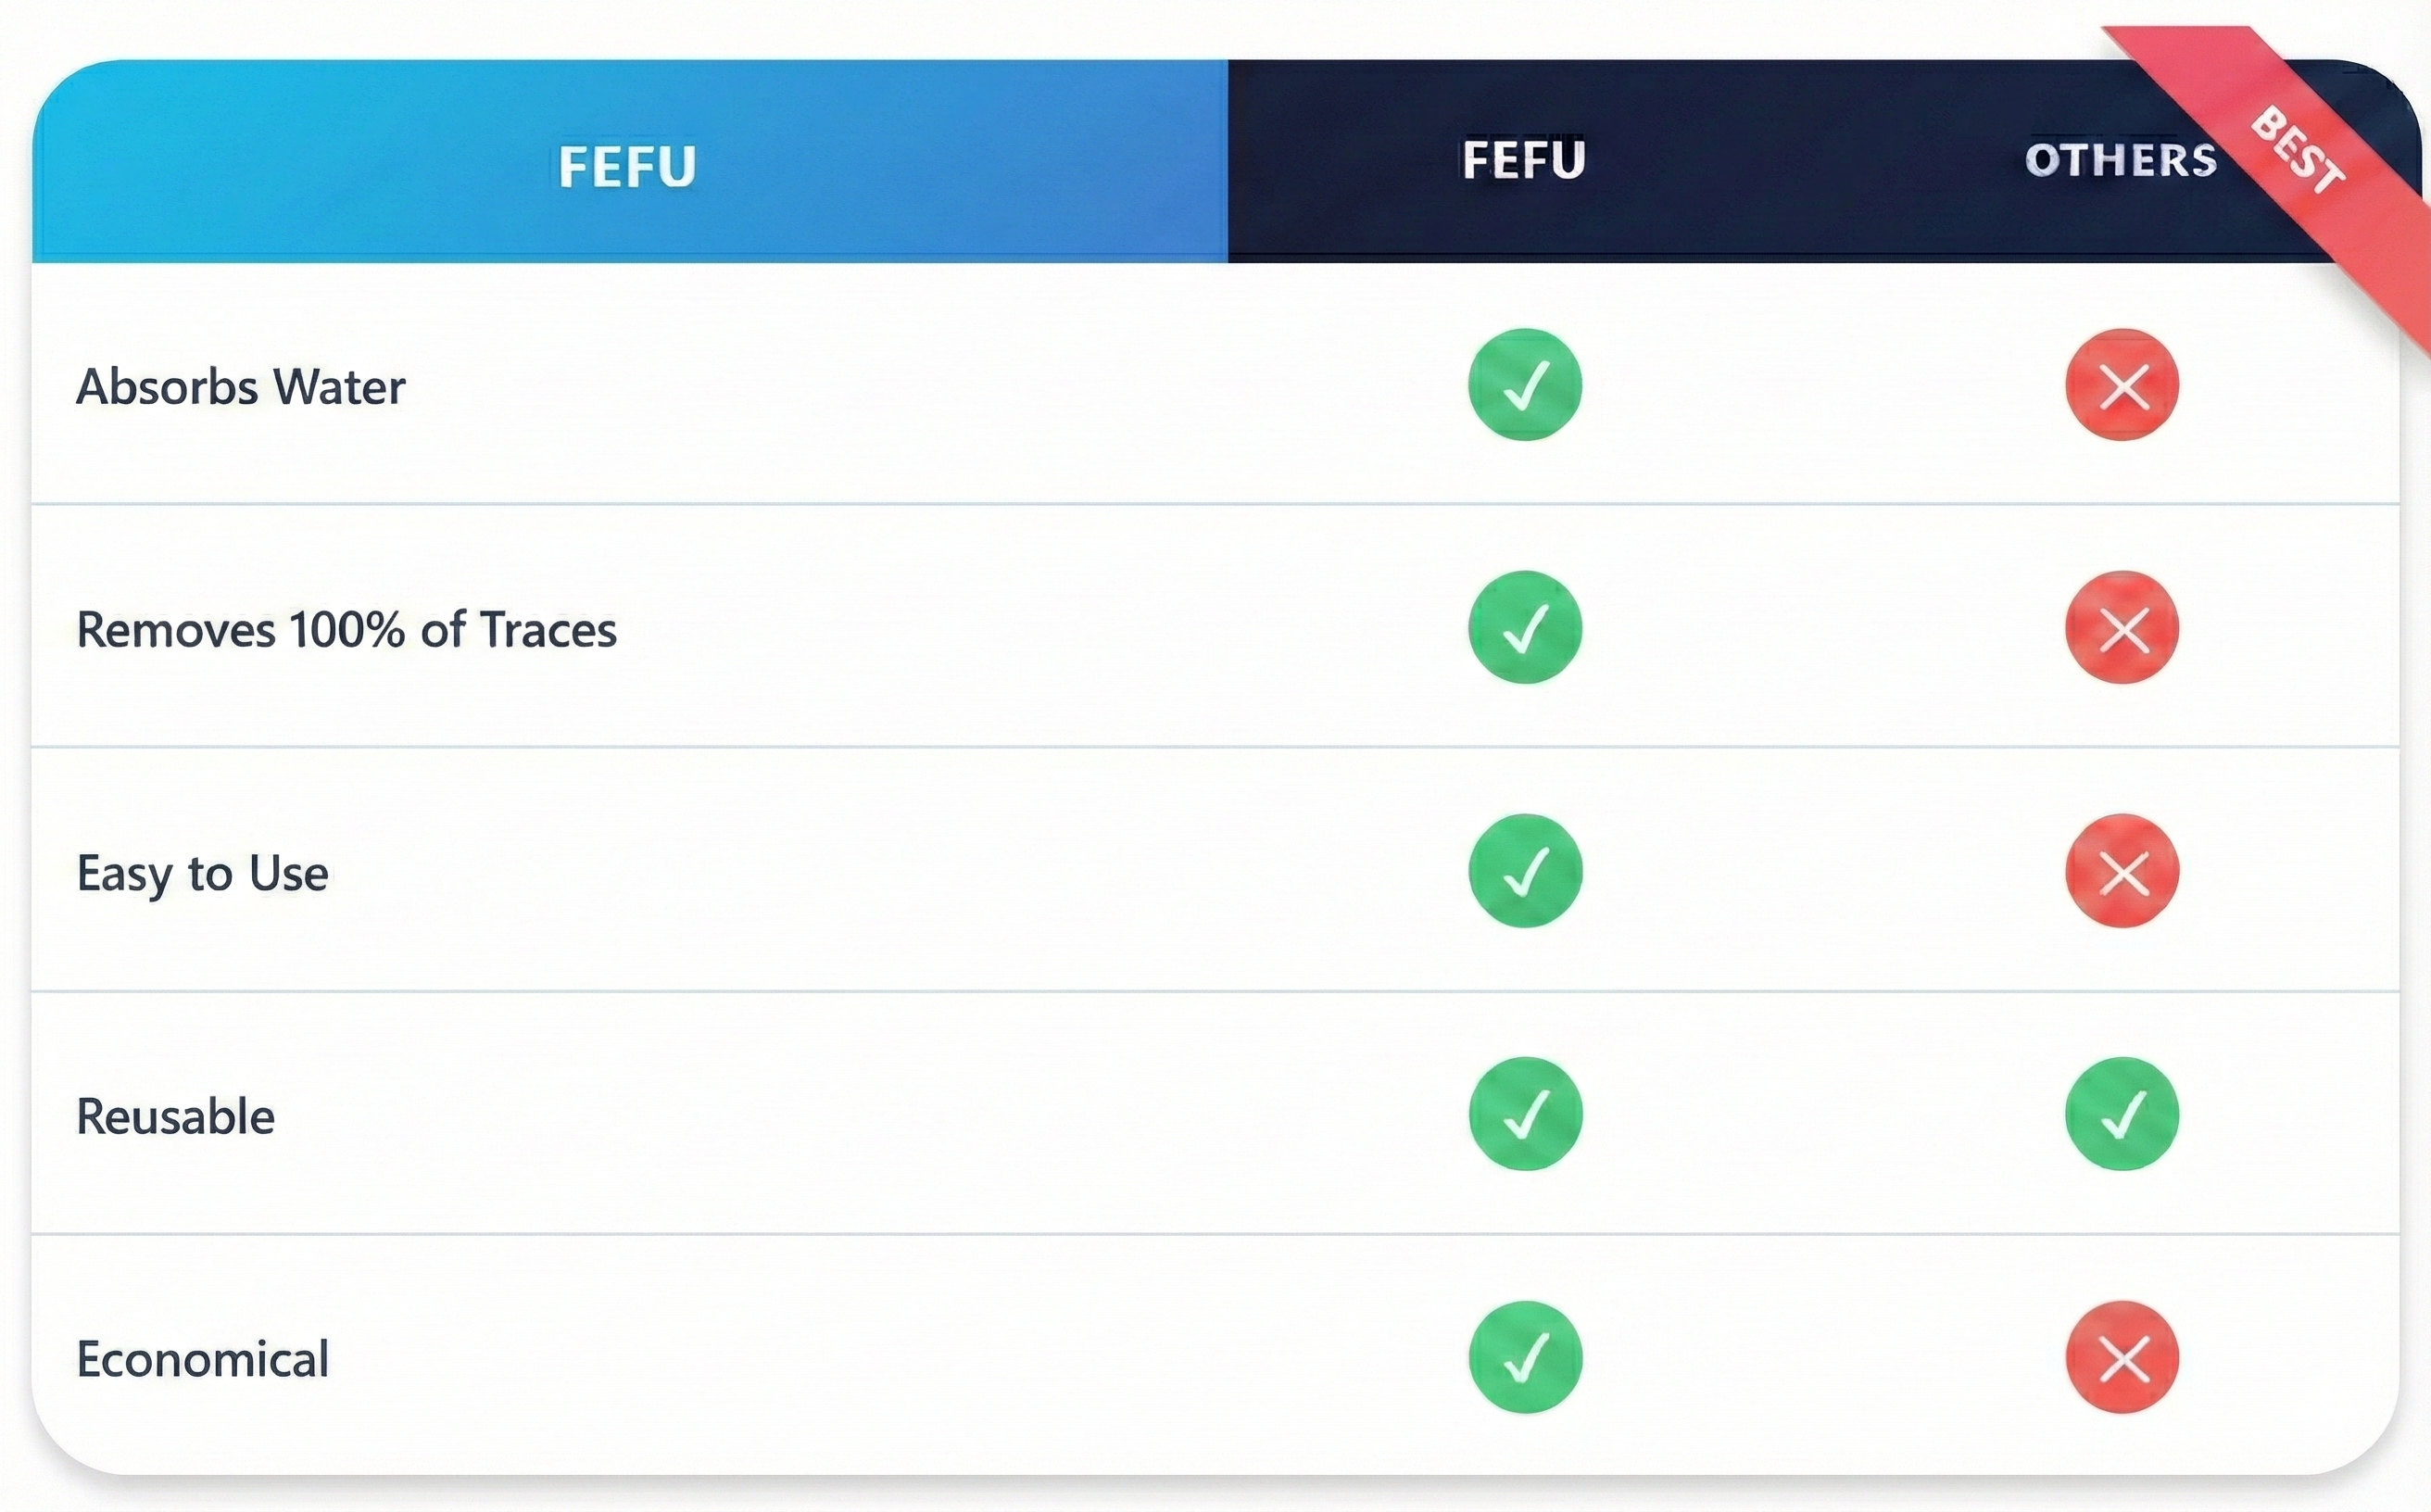
Task: Click FEFU checkmark in Easy to Use row
Action: 1524,871
